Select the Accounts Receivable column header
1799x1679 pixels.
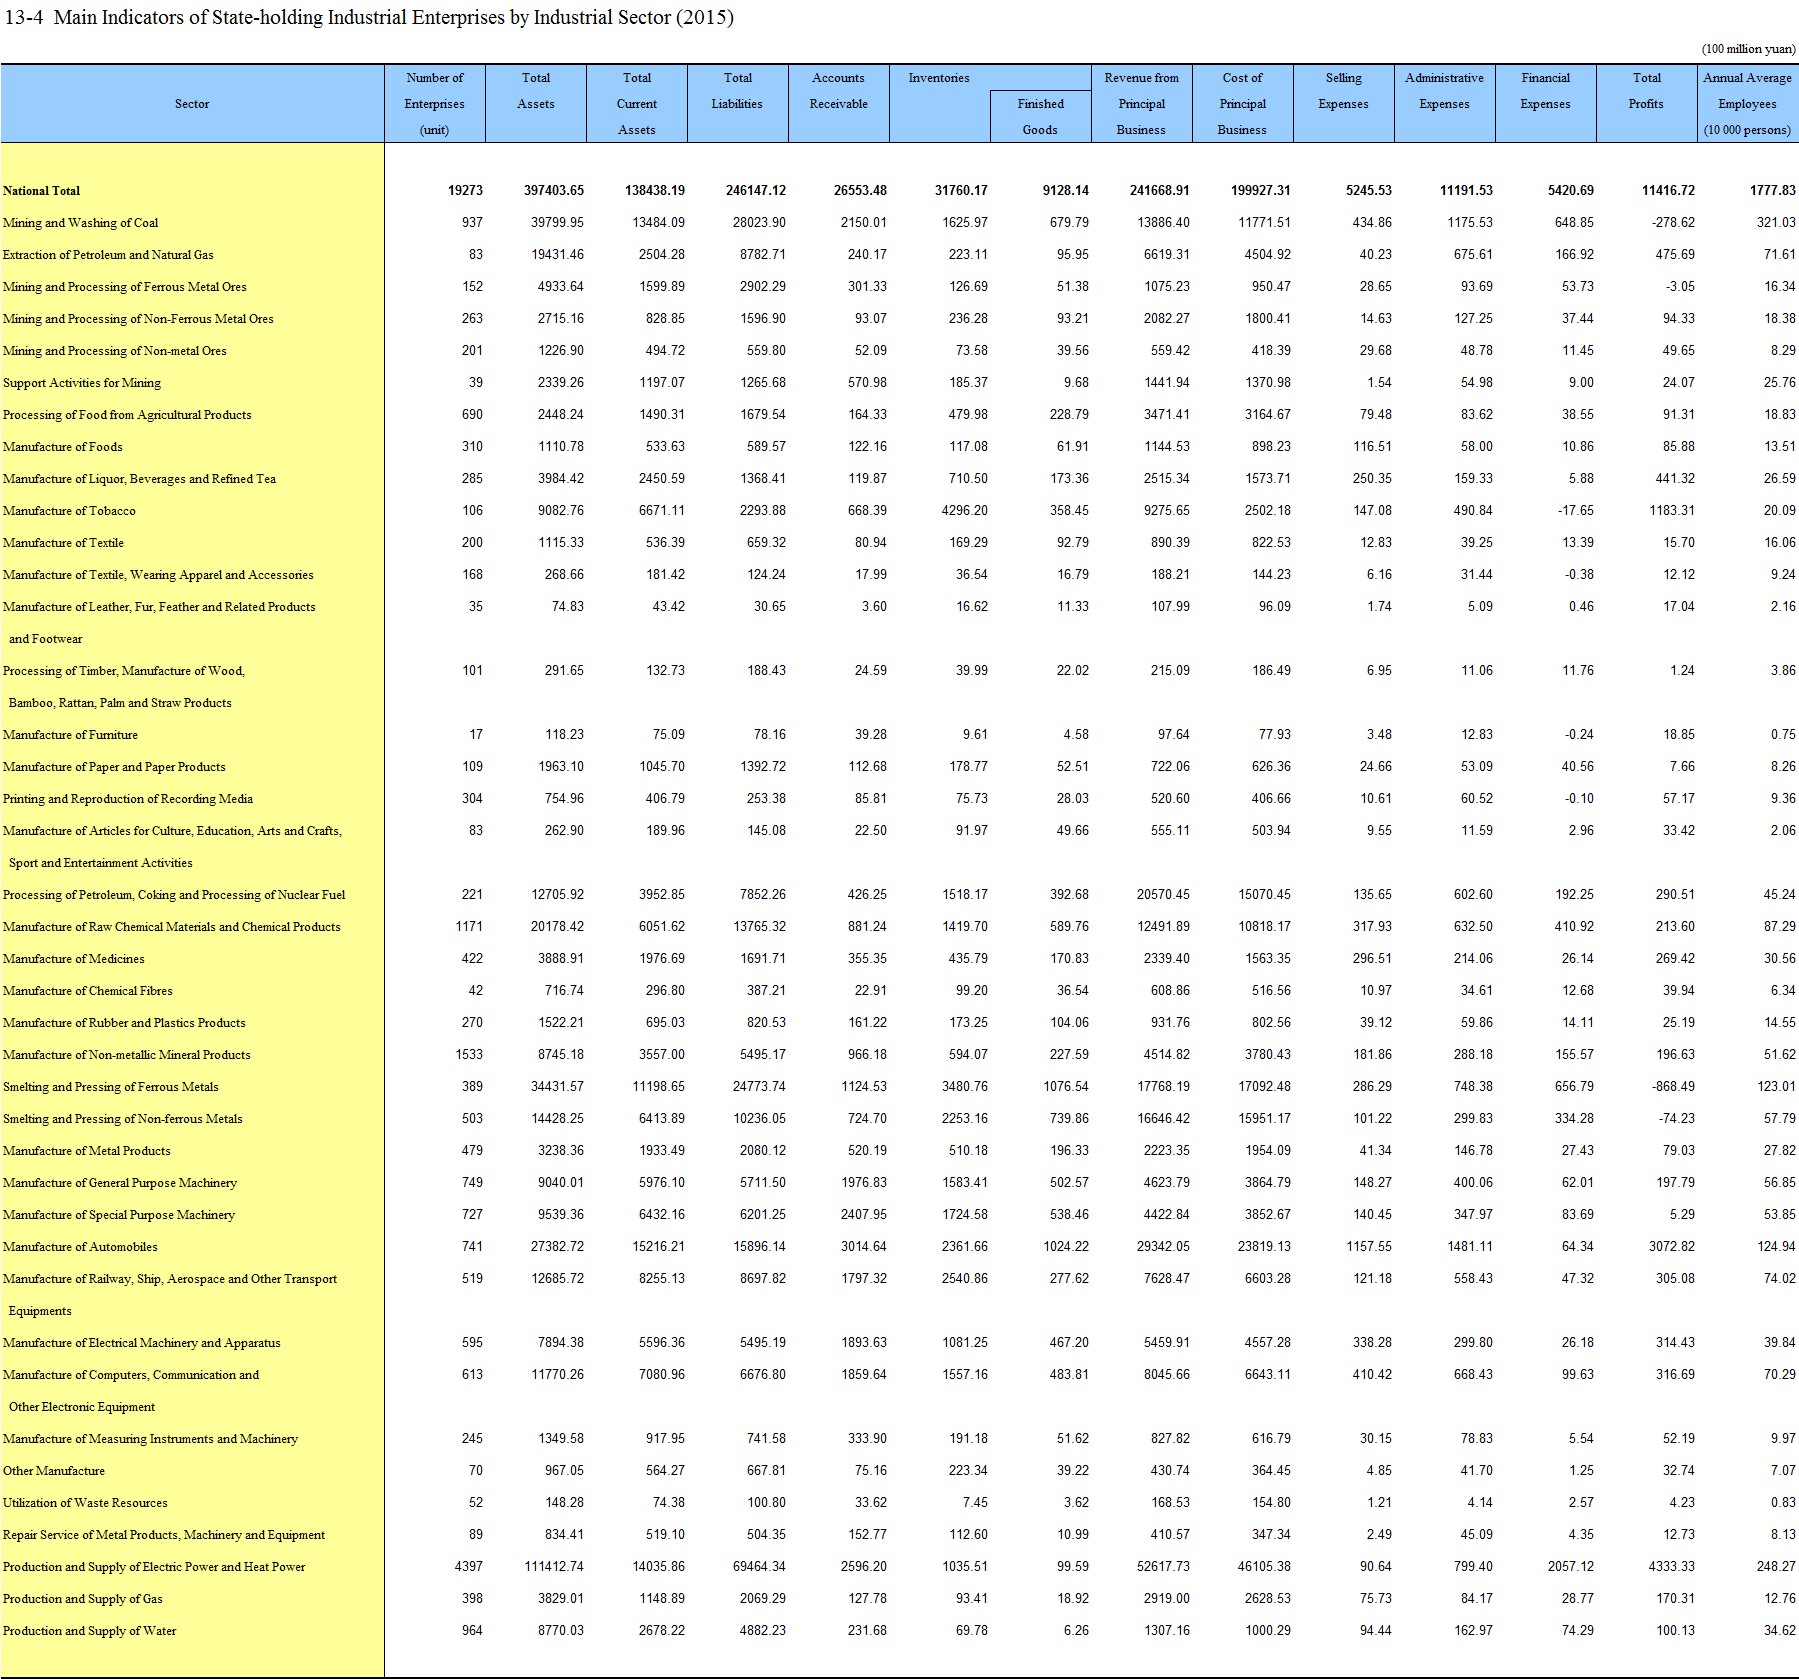click(838, 91)
